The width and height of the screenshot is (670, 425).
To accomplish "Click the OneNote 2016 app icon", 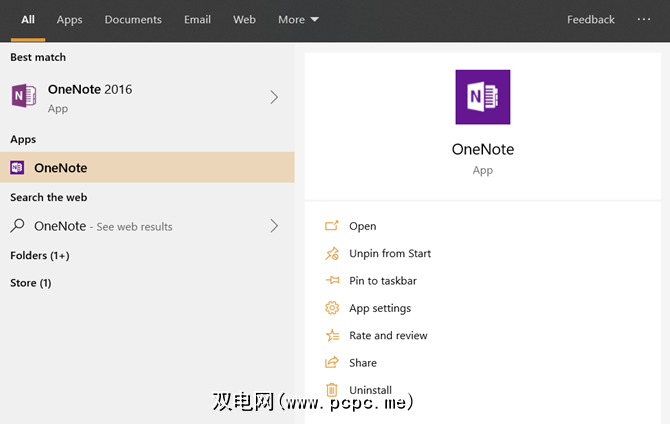I will coord(24,97).
